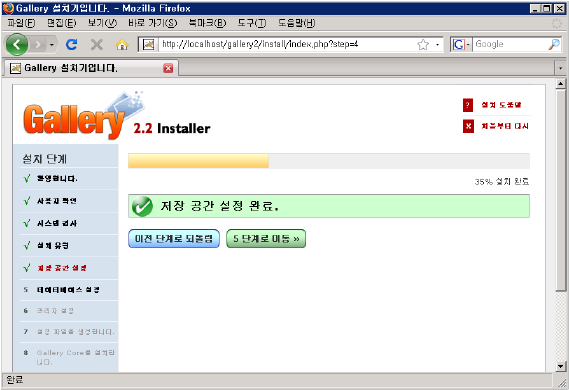Click the 이전 단계로 되돌림 button
Image resolution: width=569 pixels, height=390 pixels.
(174, 239)
